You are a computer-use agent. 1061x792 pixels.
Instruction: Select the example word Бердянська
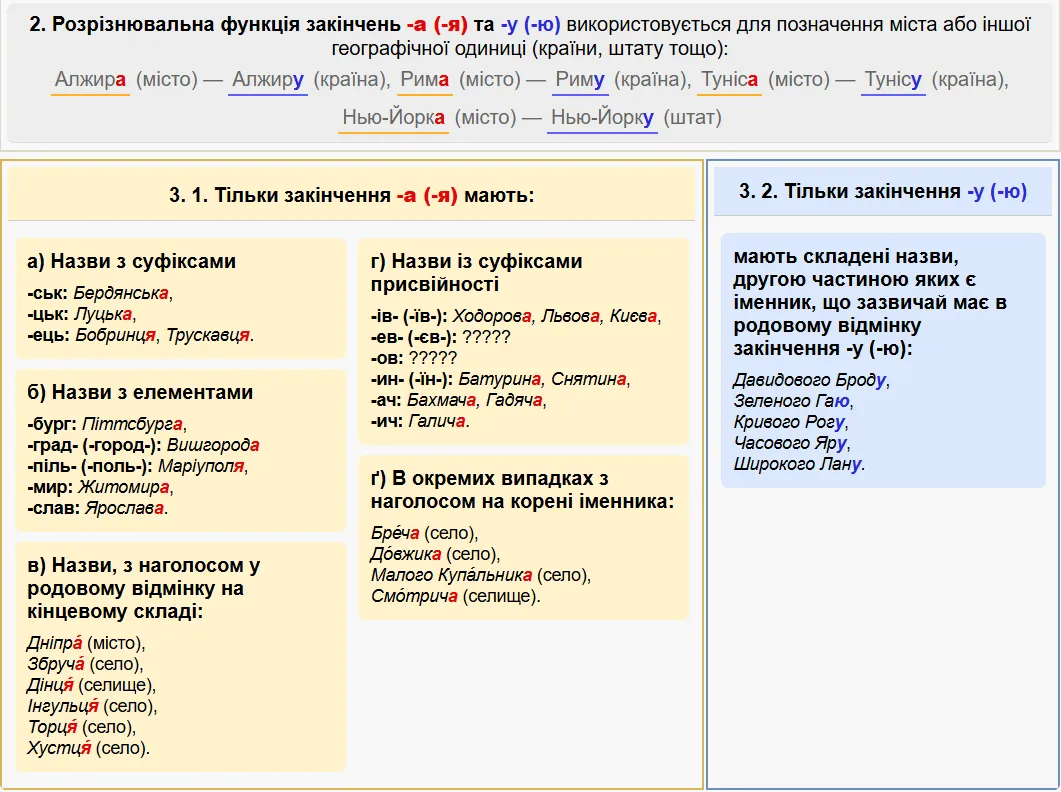click(121, 293)
